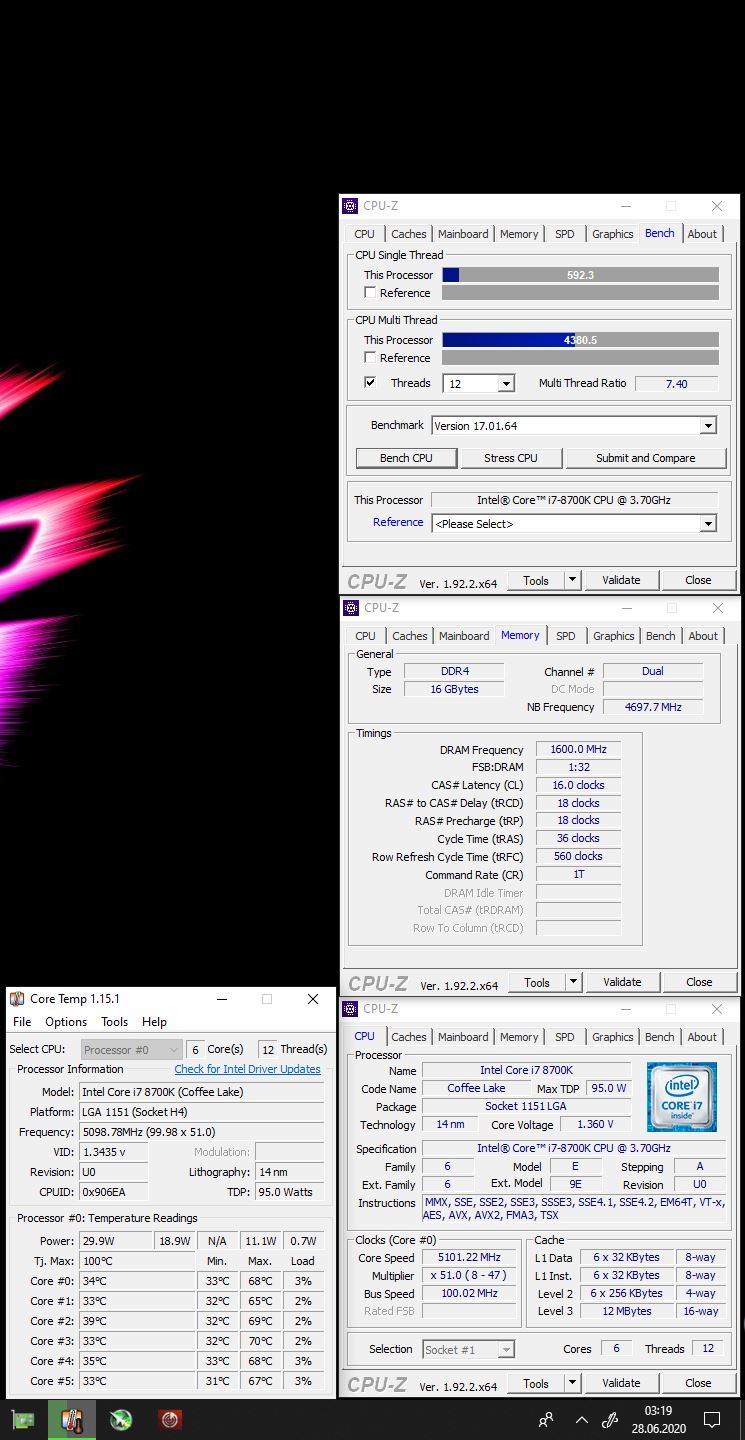Viewport: 745px width, 1440px height.
Task: Click Check for Intel Driver Updates link
Action: 248,1069
